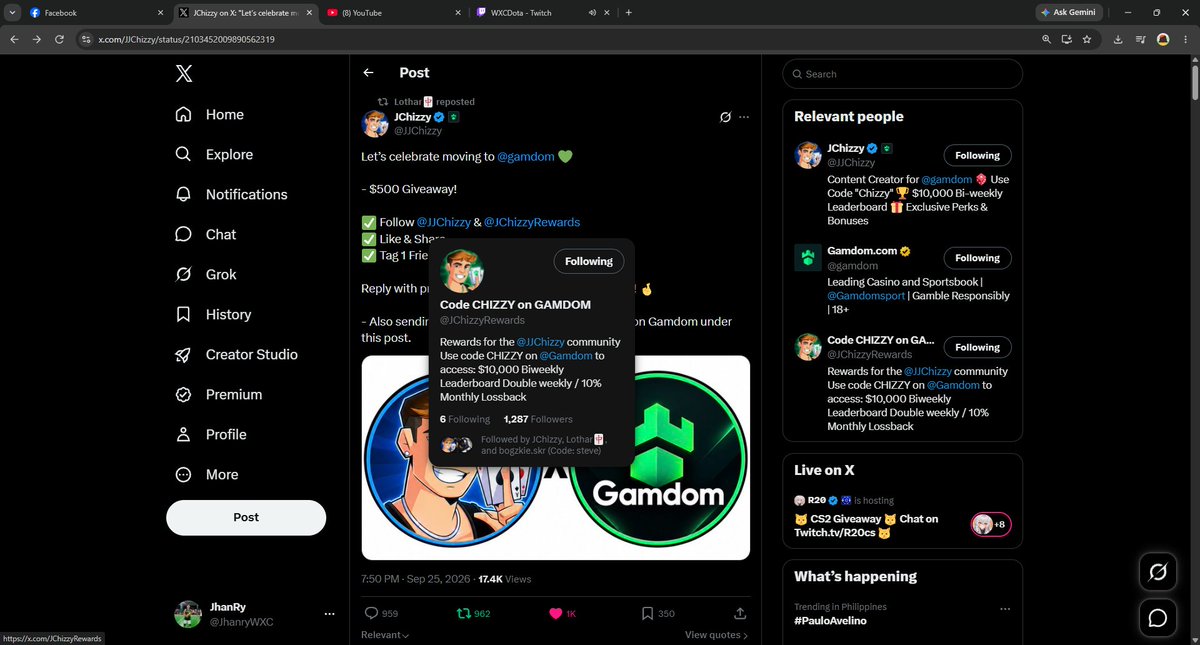
Task: Open the post's more options ellipsis
Action: click(743, 117)
